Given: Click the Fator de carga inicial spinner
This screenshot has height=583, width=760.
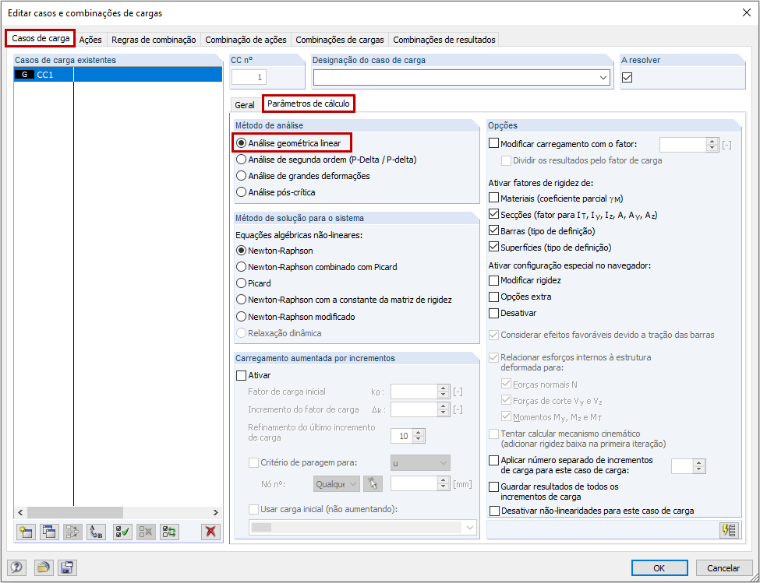Looking at the screenshot, I should pyautogui.click(x=443, y=392).
